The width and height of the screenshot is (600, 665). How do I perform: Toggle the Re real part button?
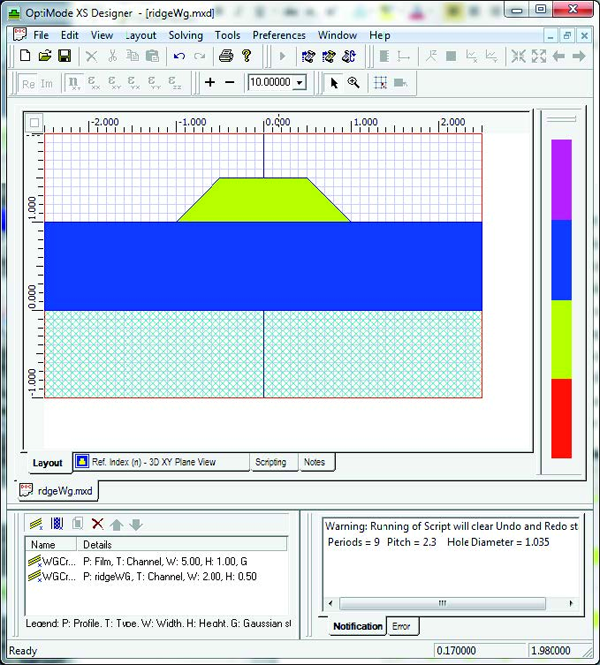pyautogui.click(x=28, y=84)
